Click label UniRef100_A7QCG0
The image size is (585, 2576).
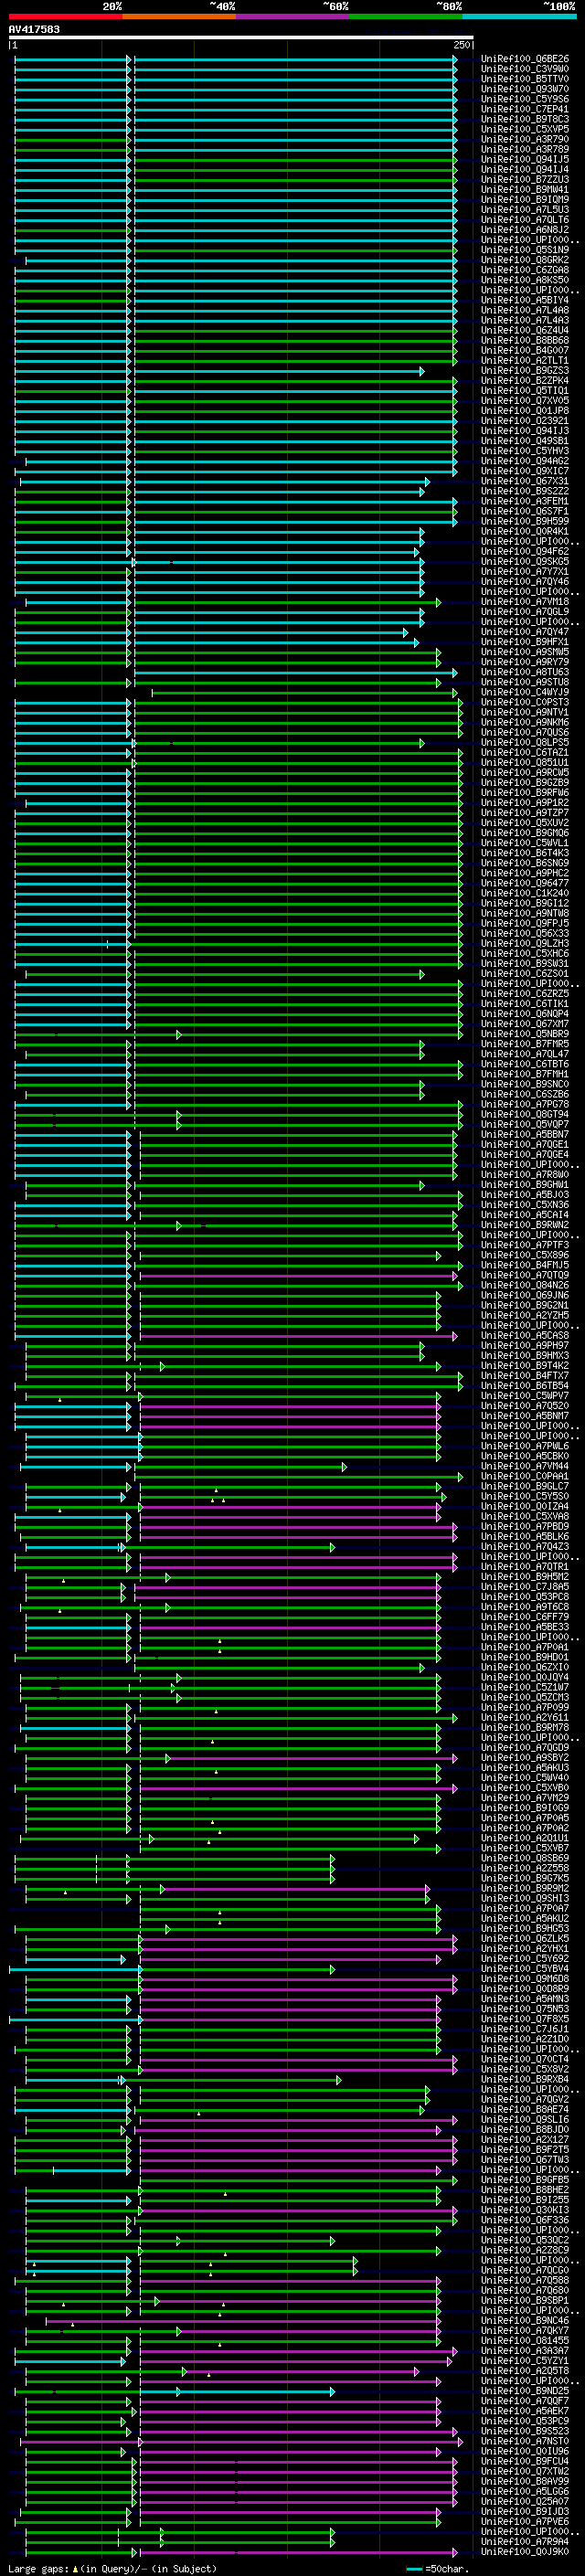point(525,2270)
